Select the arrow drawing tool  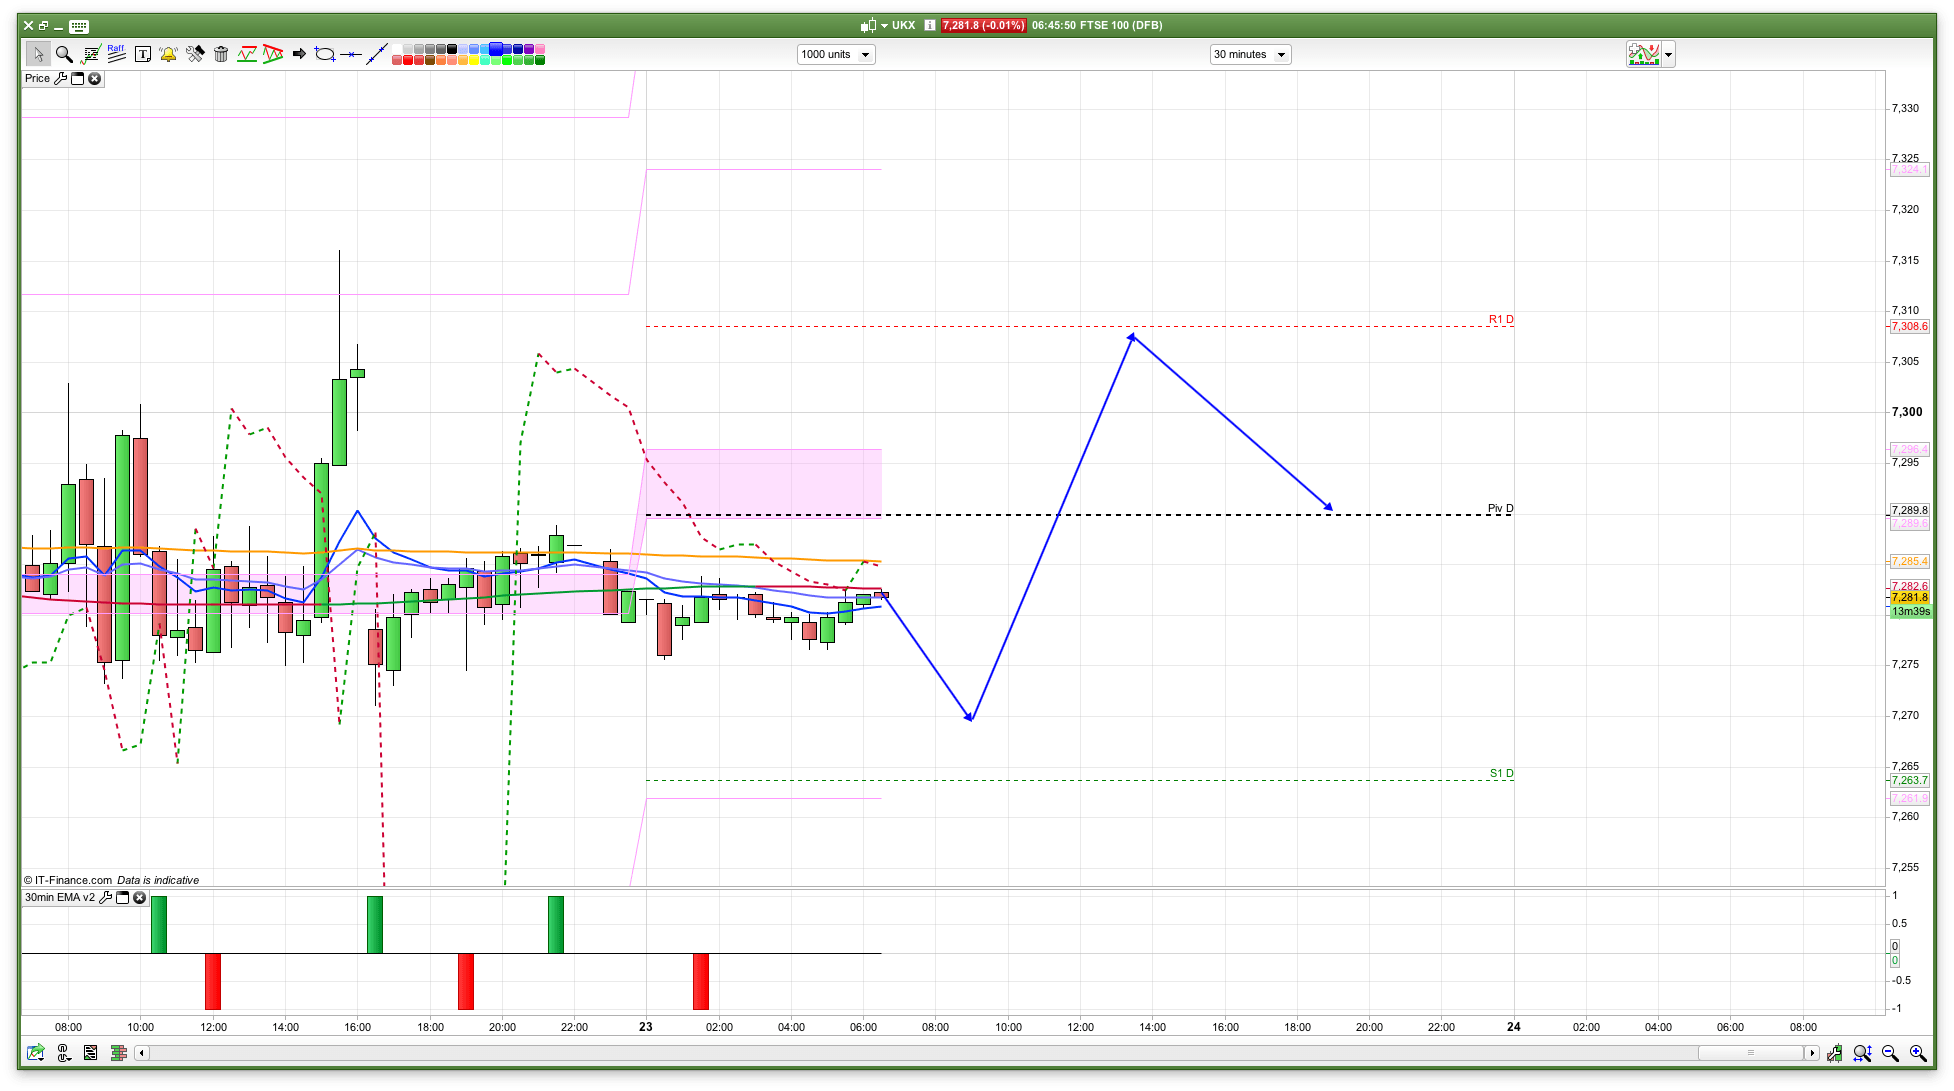coord(299,54)
